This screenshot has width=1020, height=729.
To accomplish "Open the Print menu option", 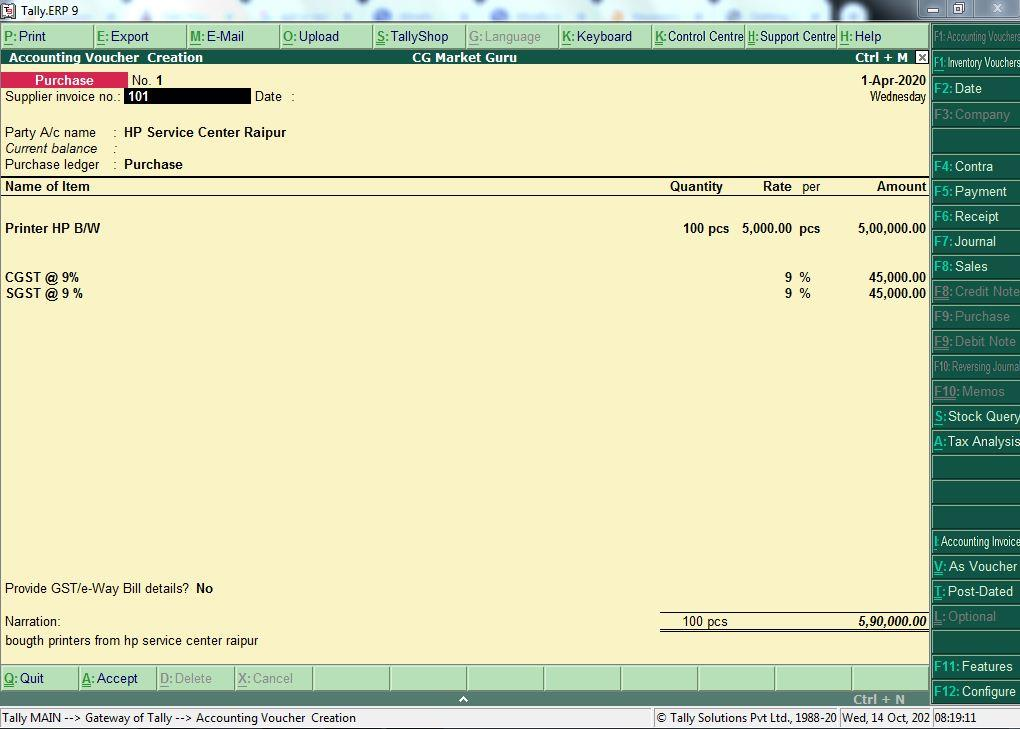I will 26,36.
